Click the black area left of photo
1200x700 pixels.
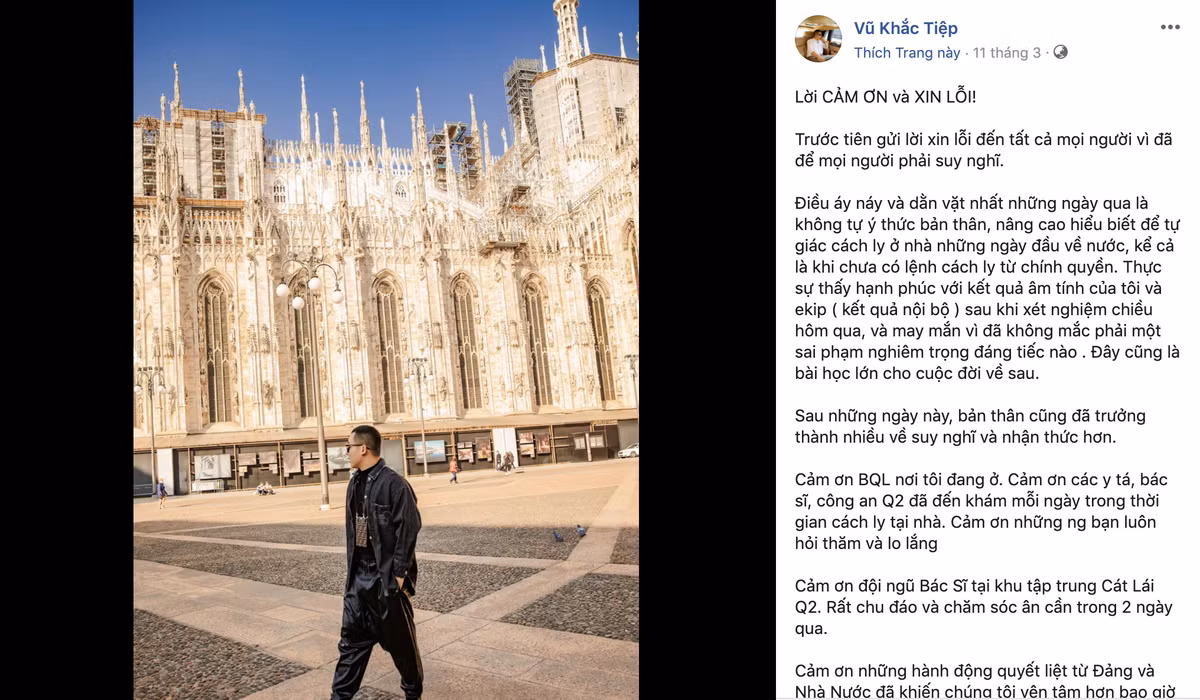click(x=67, y=350)
